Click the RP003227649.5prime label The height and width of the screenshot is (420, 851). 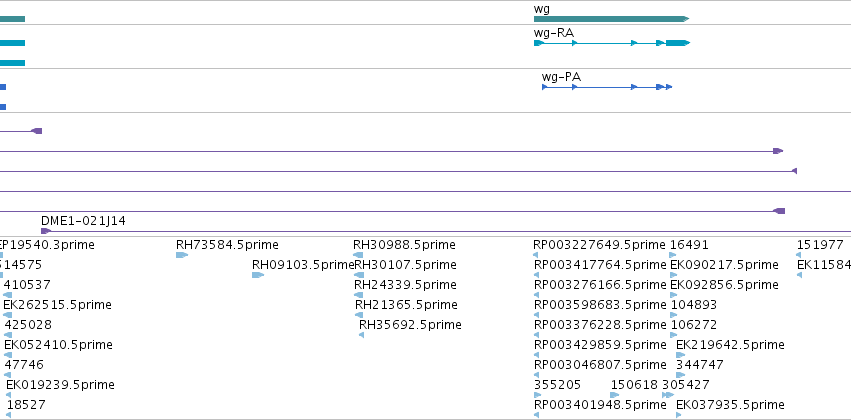tap(599, 245)
